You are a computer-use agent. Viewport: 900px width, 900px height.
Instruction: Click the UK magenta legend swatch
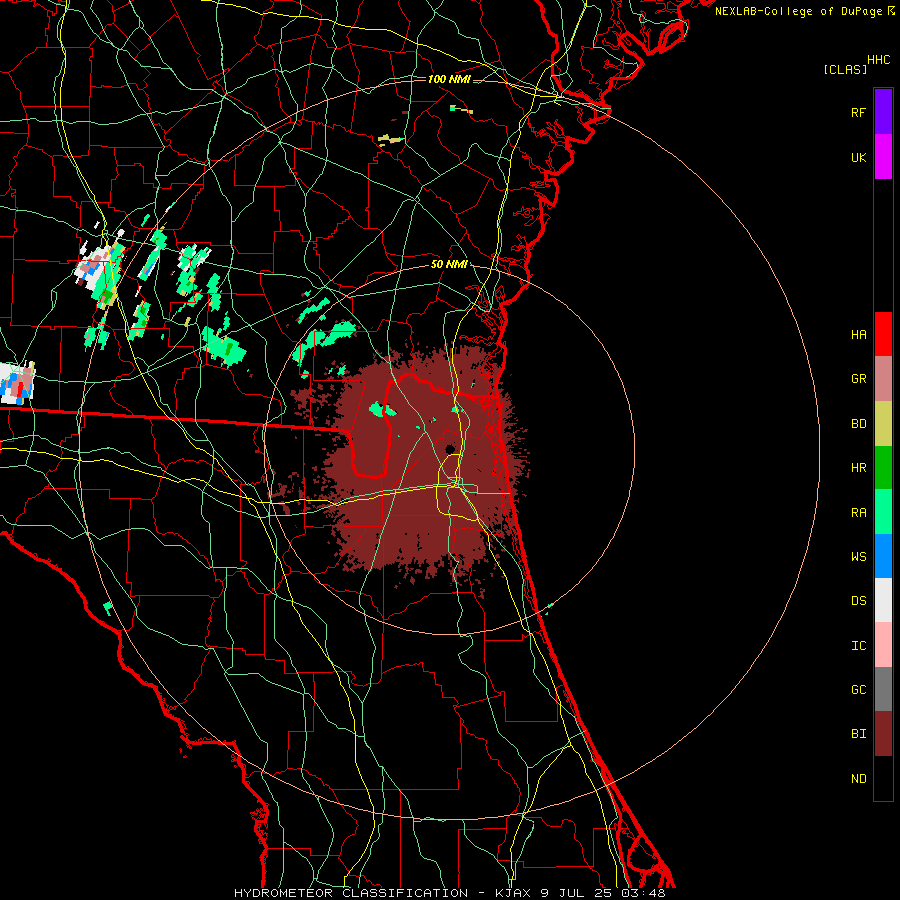pos(883,157)
